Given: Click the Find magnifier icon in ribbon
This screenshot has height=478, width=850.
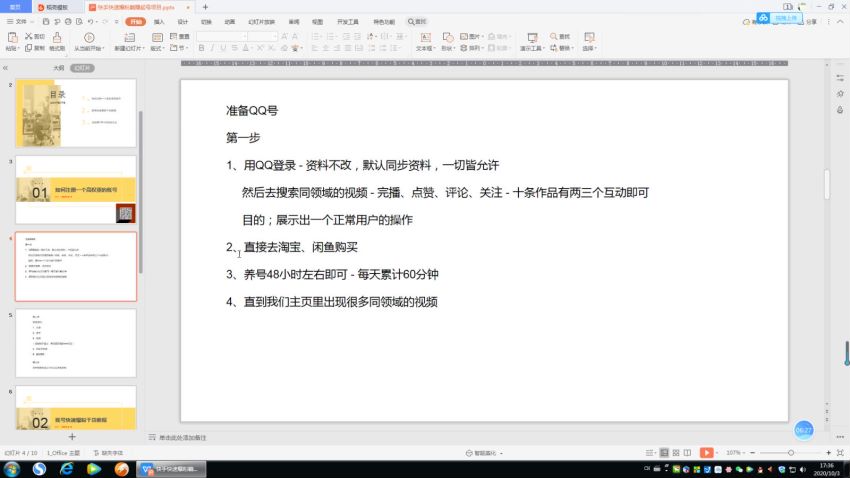Looking at the screenshot, I should [x=553, y=36].
